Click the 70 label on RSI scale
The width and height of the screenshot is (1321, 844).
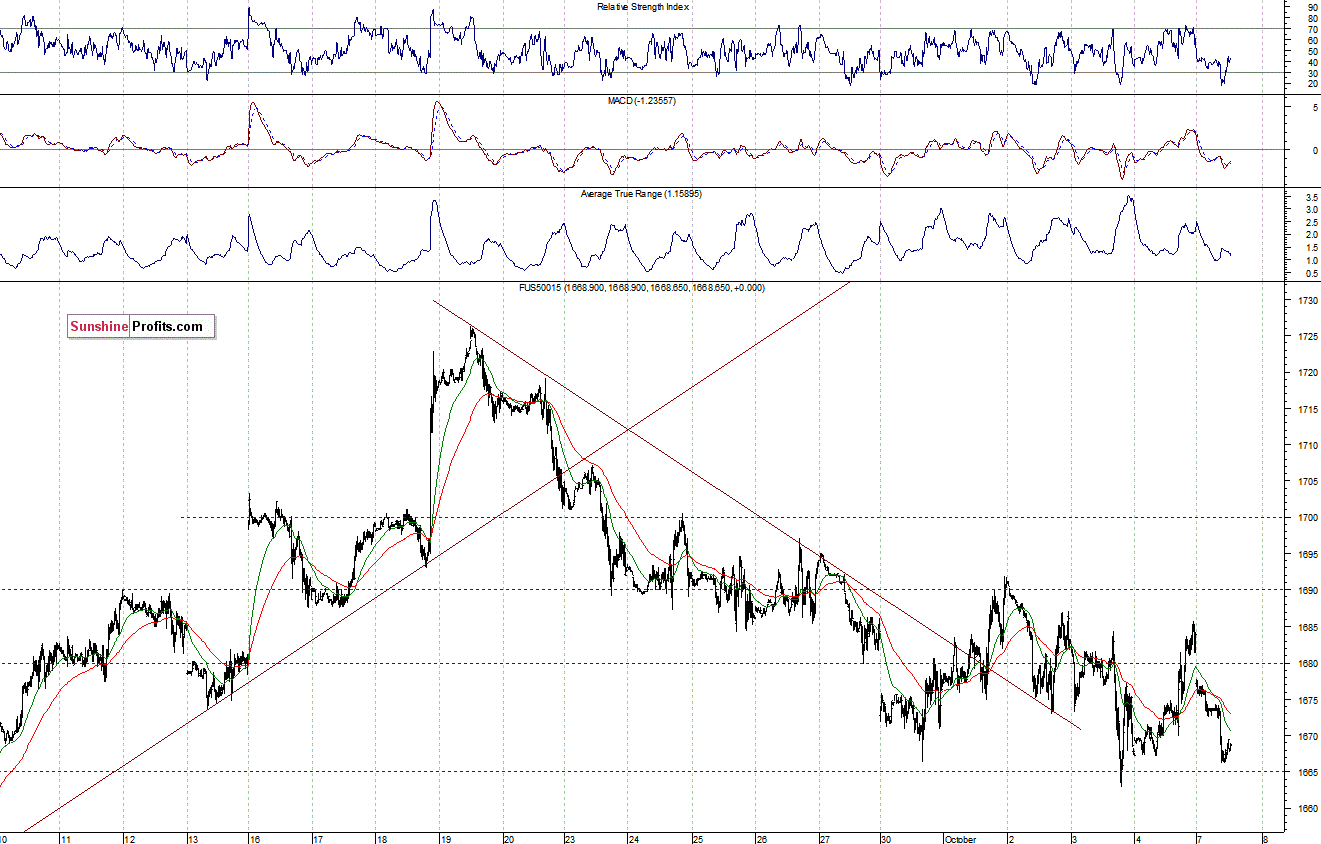1312,30
